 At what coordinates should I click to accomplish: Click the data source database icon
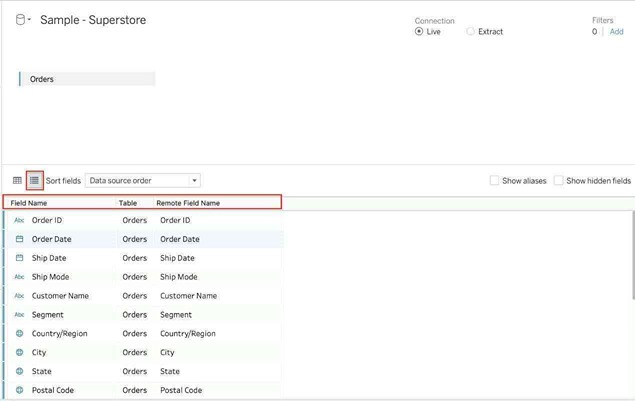coord(20,20)
